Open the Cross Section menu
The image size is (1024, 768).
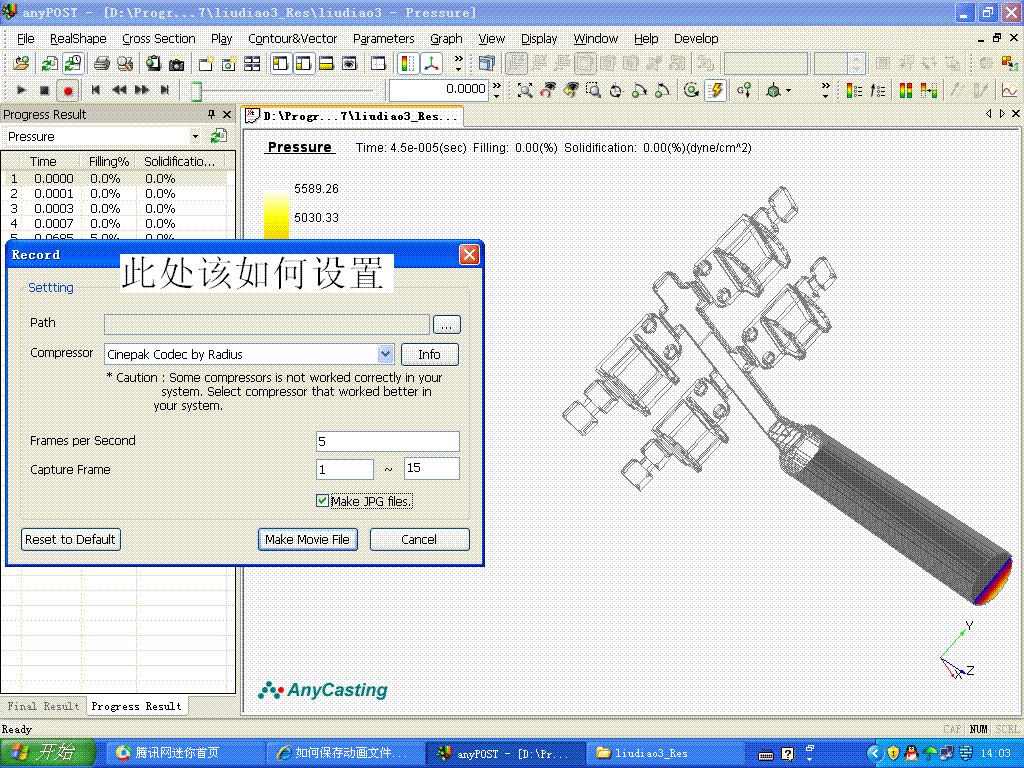pos(159,39)
